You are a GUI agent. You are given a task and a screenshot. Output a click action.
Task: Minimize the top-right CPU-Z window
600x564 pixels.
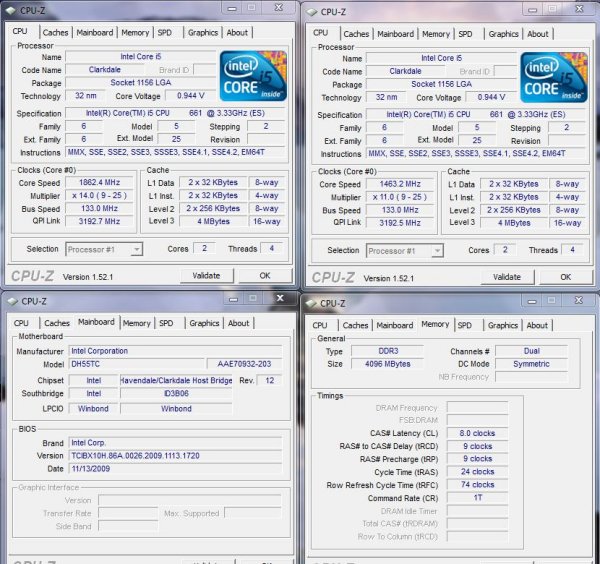tap(532, 10)
